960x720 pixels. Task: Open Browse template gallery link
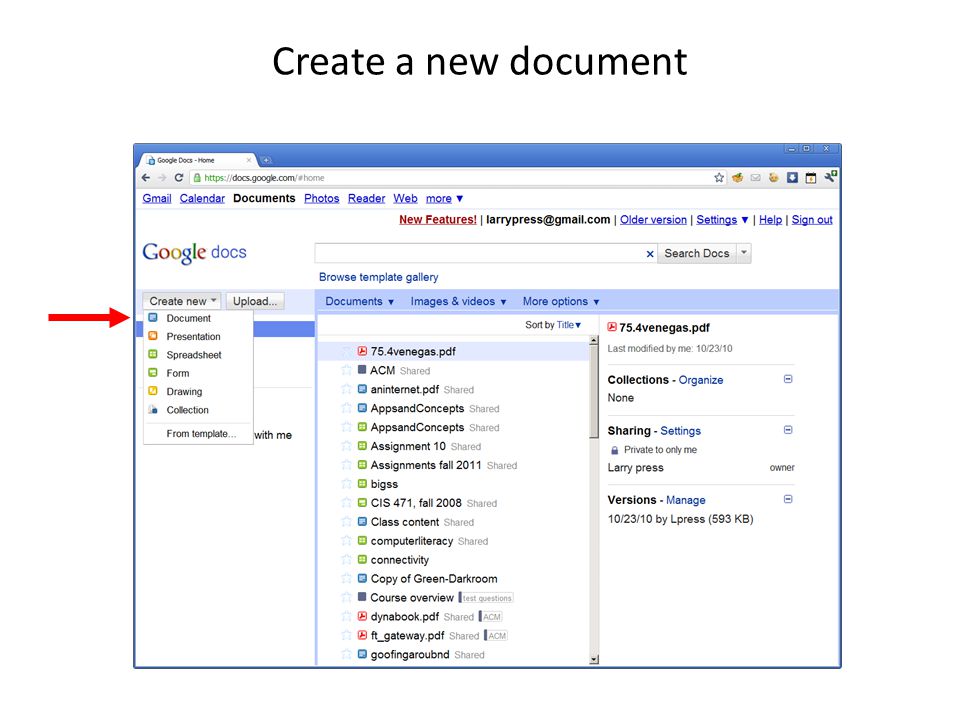[x=378, y=277]
